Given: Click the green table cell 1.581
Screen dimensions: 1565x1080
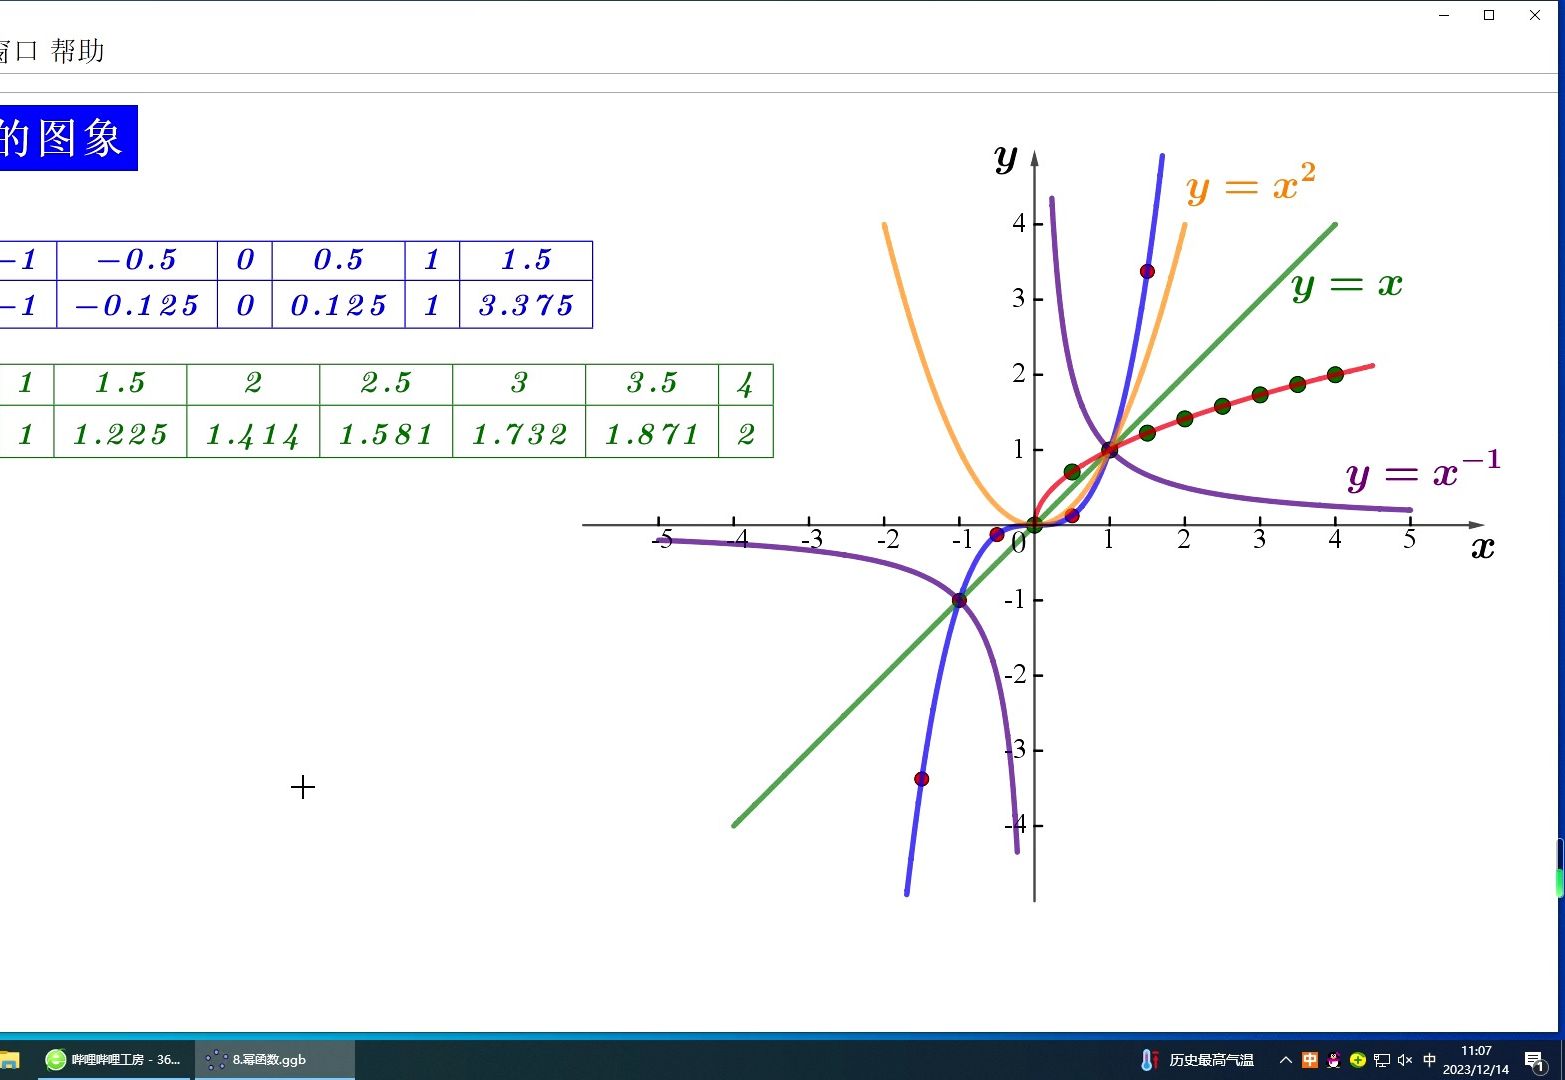Looking at the screenshot, I should (x=386, y=433).
